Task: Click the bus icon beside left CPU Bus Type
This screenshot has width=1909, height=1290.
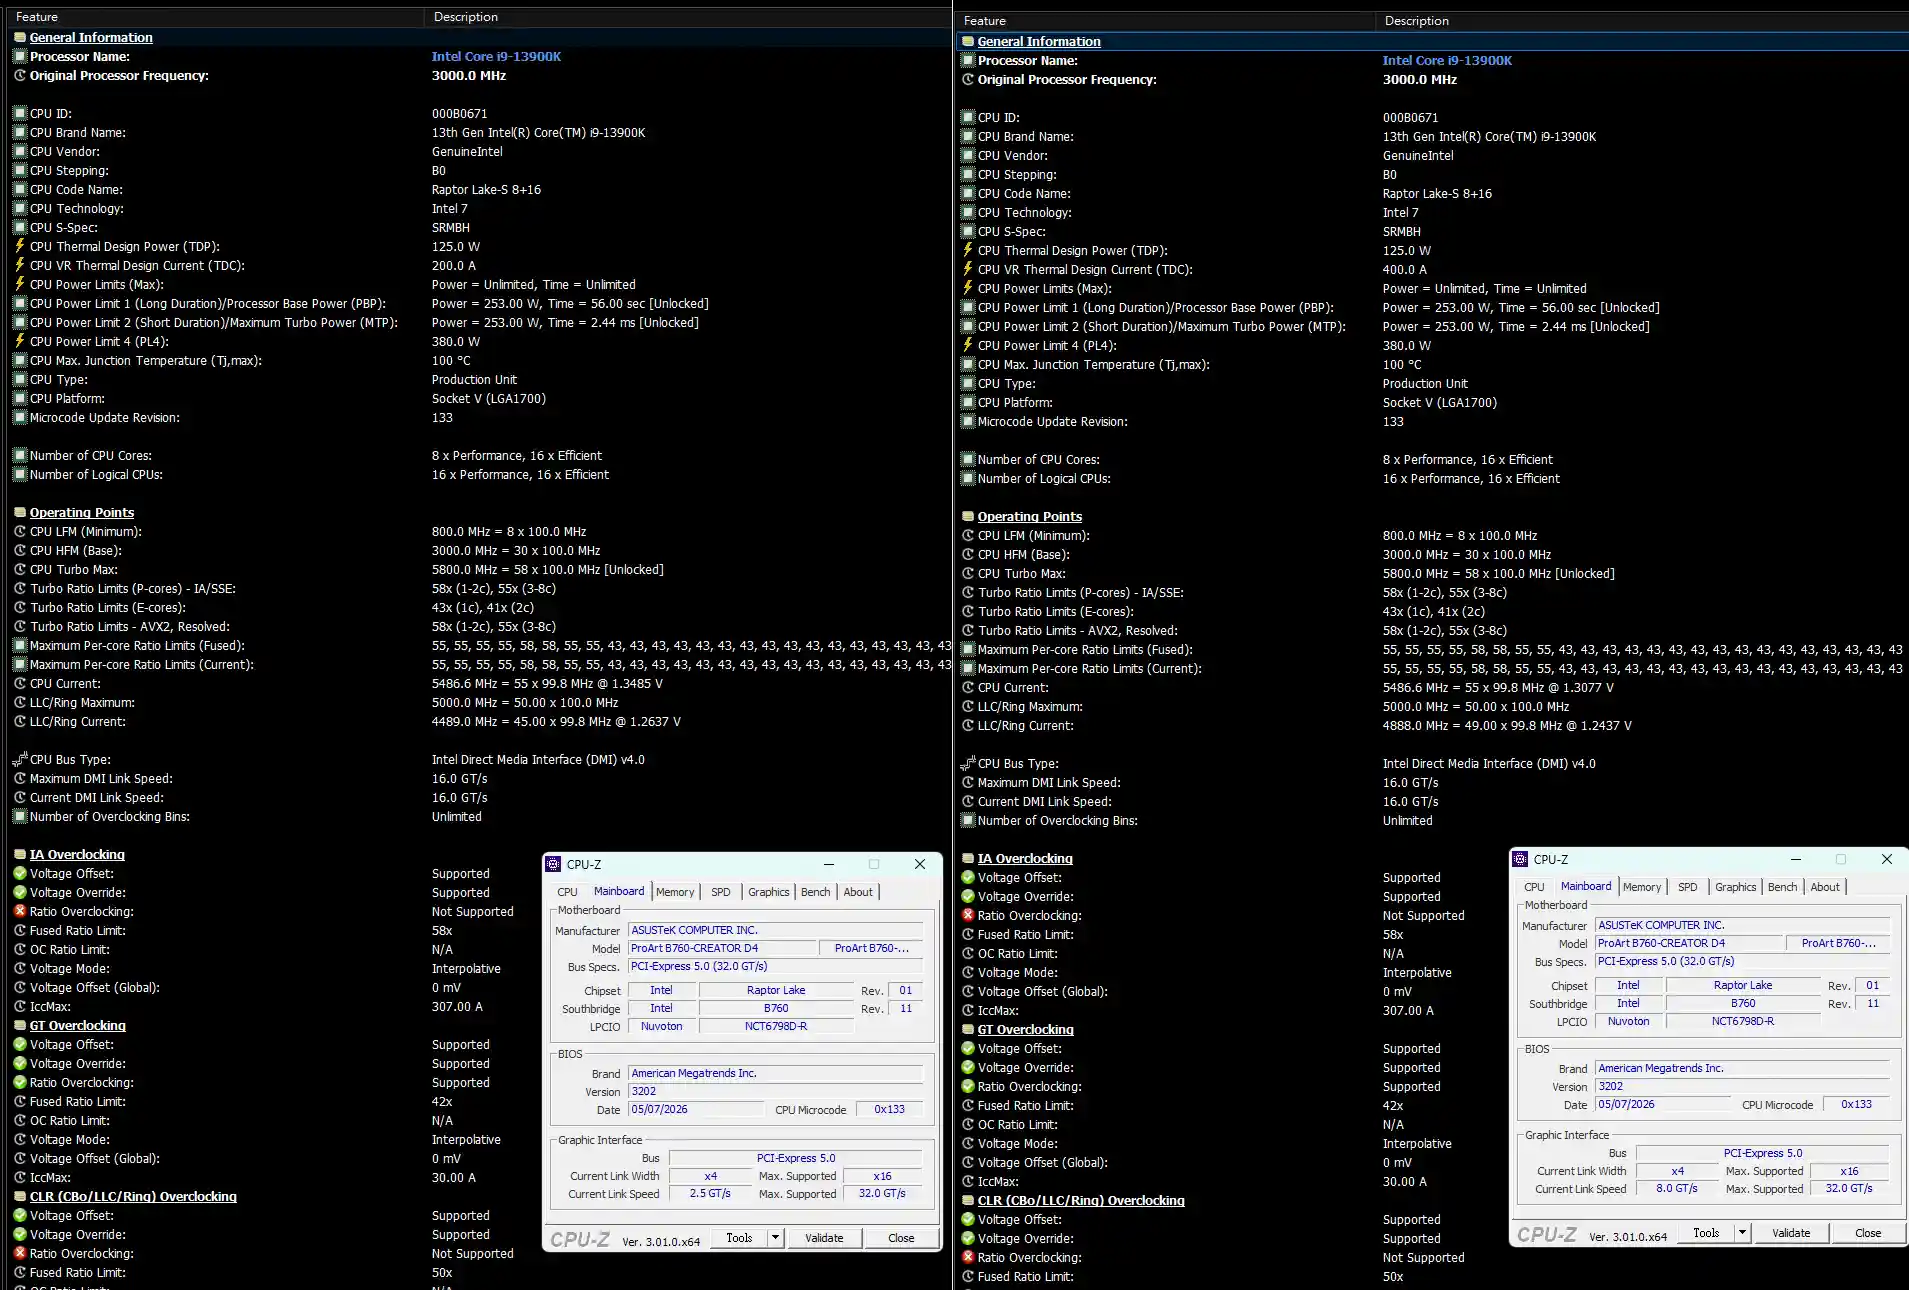Action: click(x=20, y=759)
